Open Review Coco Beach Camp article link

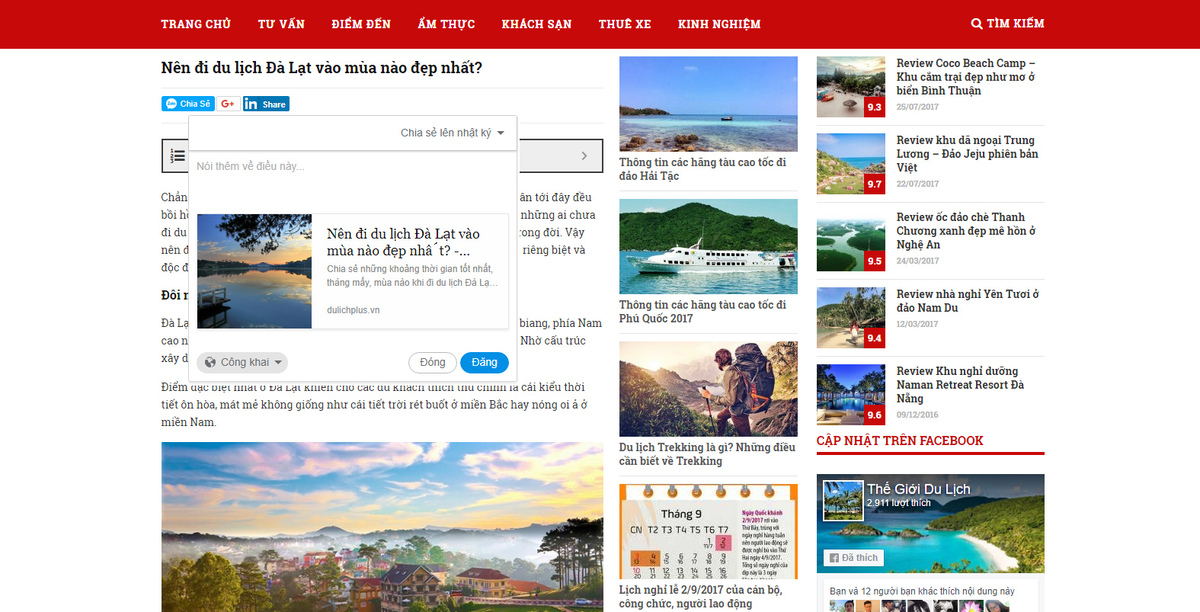click(966, 77)
